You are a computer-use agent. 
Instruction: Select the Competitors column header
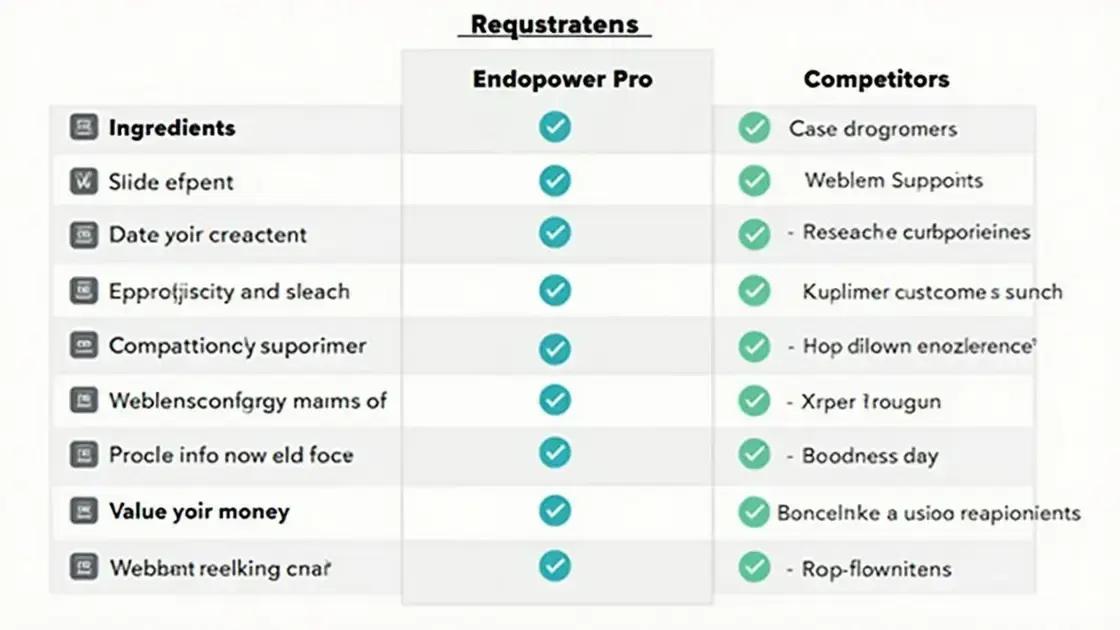coord(876,79)
